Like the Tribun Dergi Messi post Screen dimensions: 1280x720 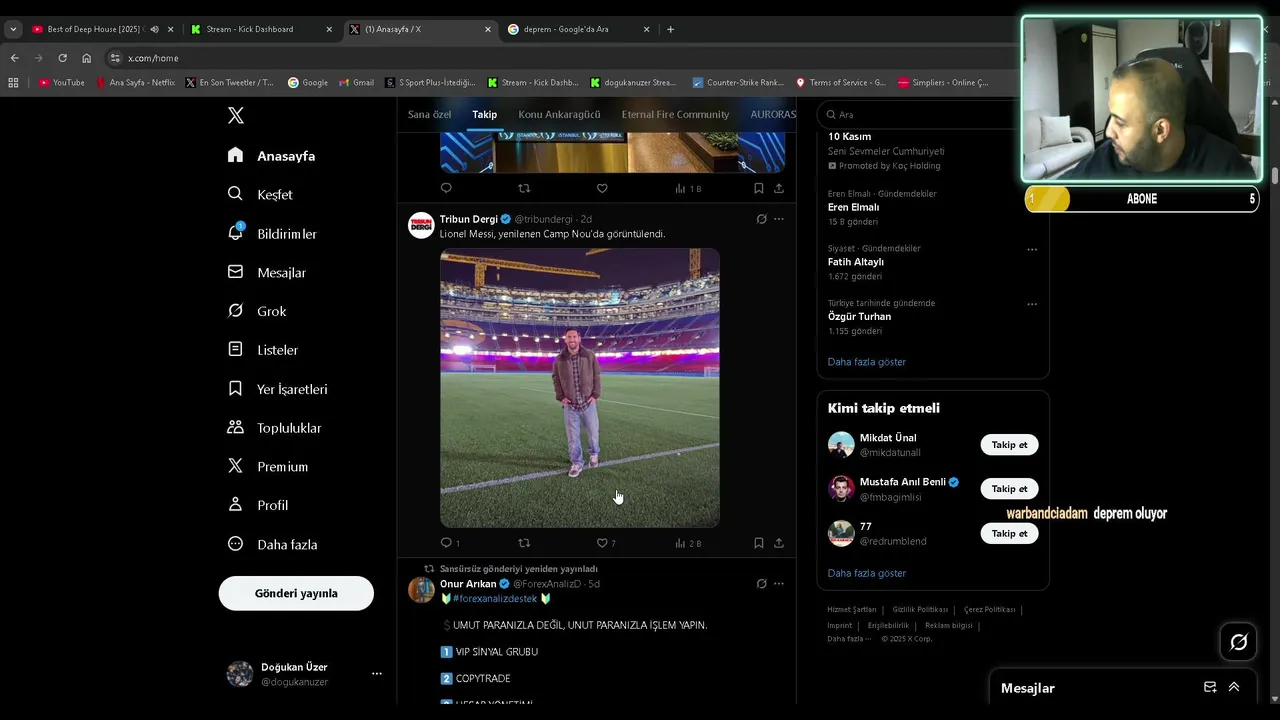coord(602,543)
